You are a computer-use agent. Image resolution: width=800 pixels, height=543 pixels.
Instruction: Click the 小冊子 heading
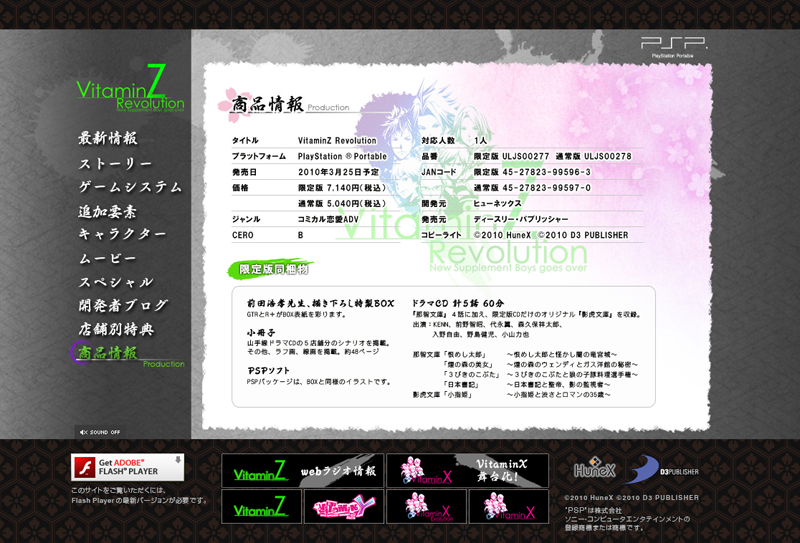261,333
